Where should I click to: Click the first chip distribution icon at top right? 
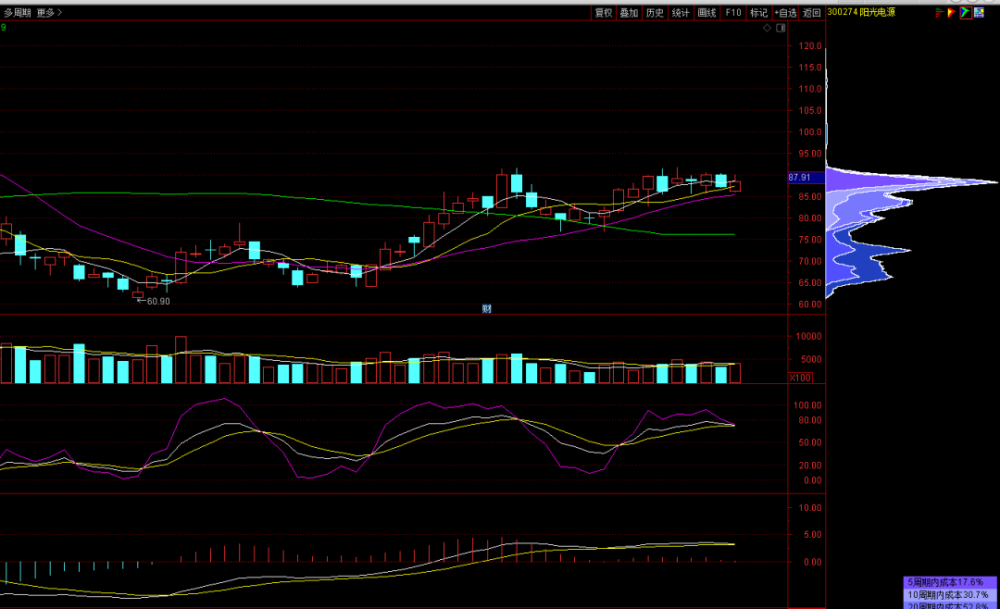940,13
